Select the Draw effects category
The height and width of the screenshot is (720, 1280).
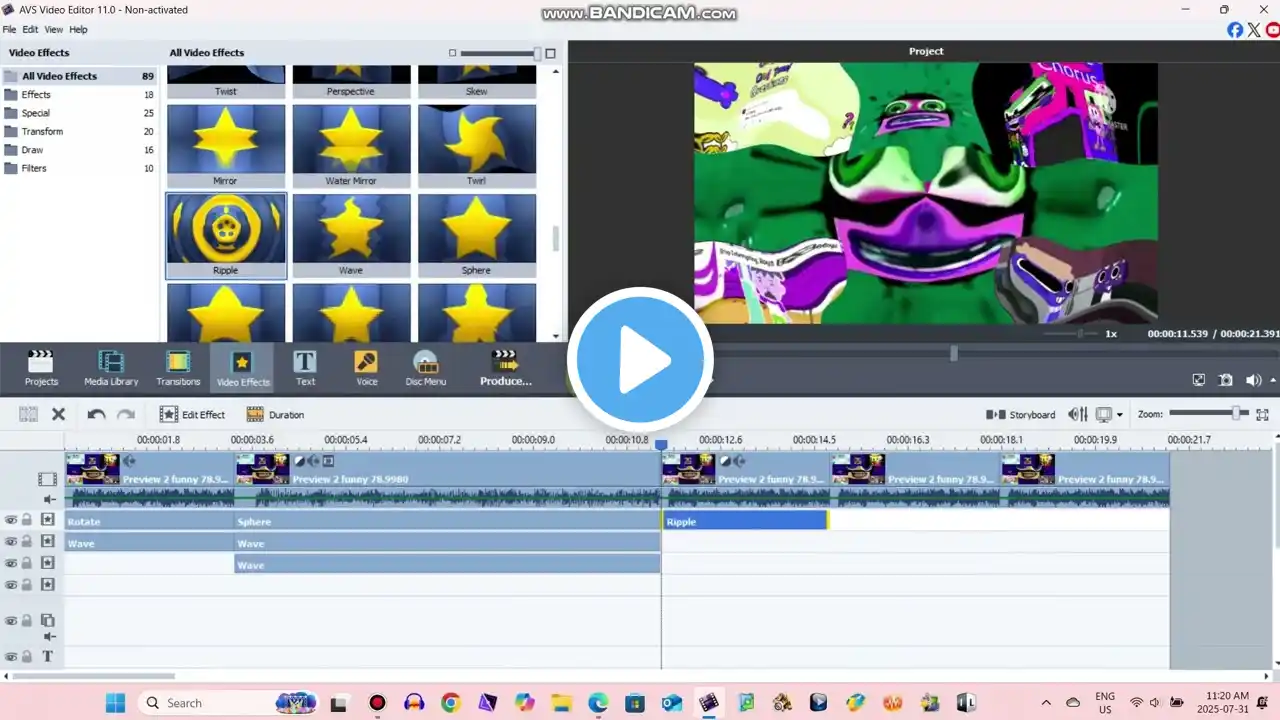[x=79, y=150]
